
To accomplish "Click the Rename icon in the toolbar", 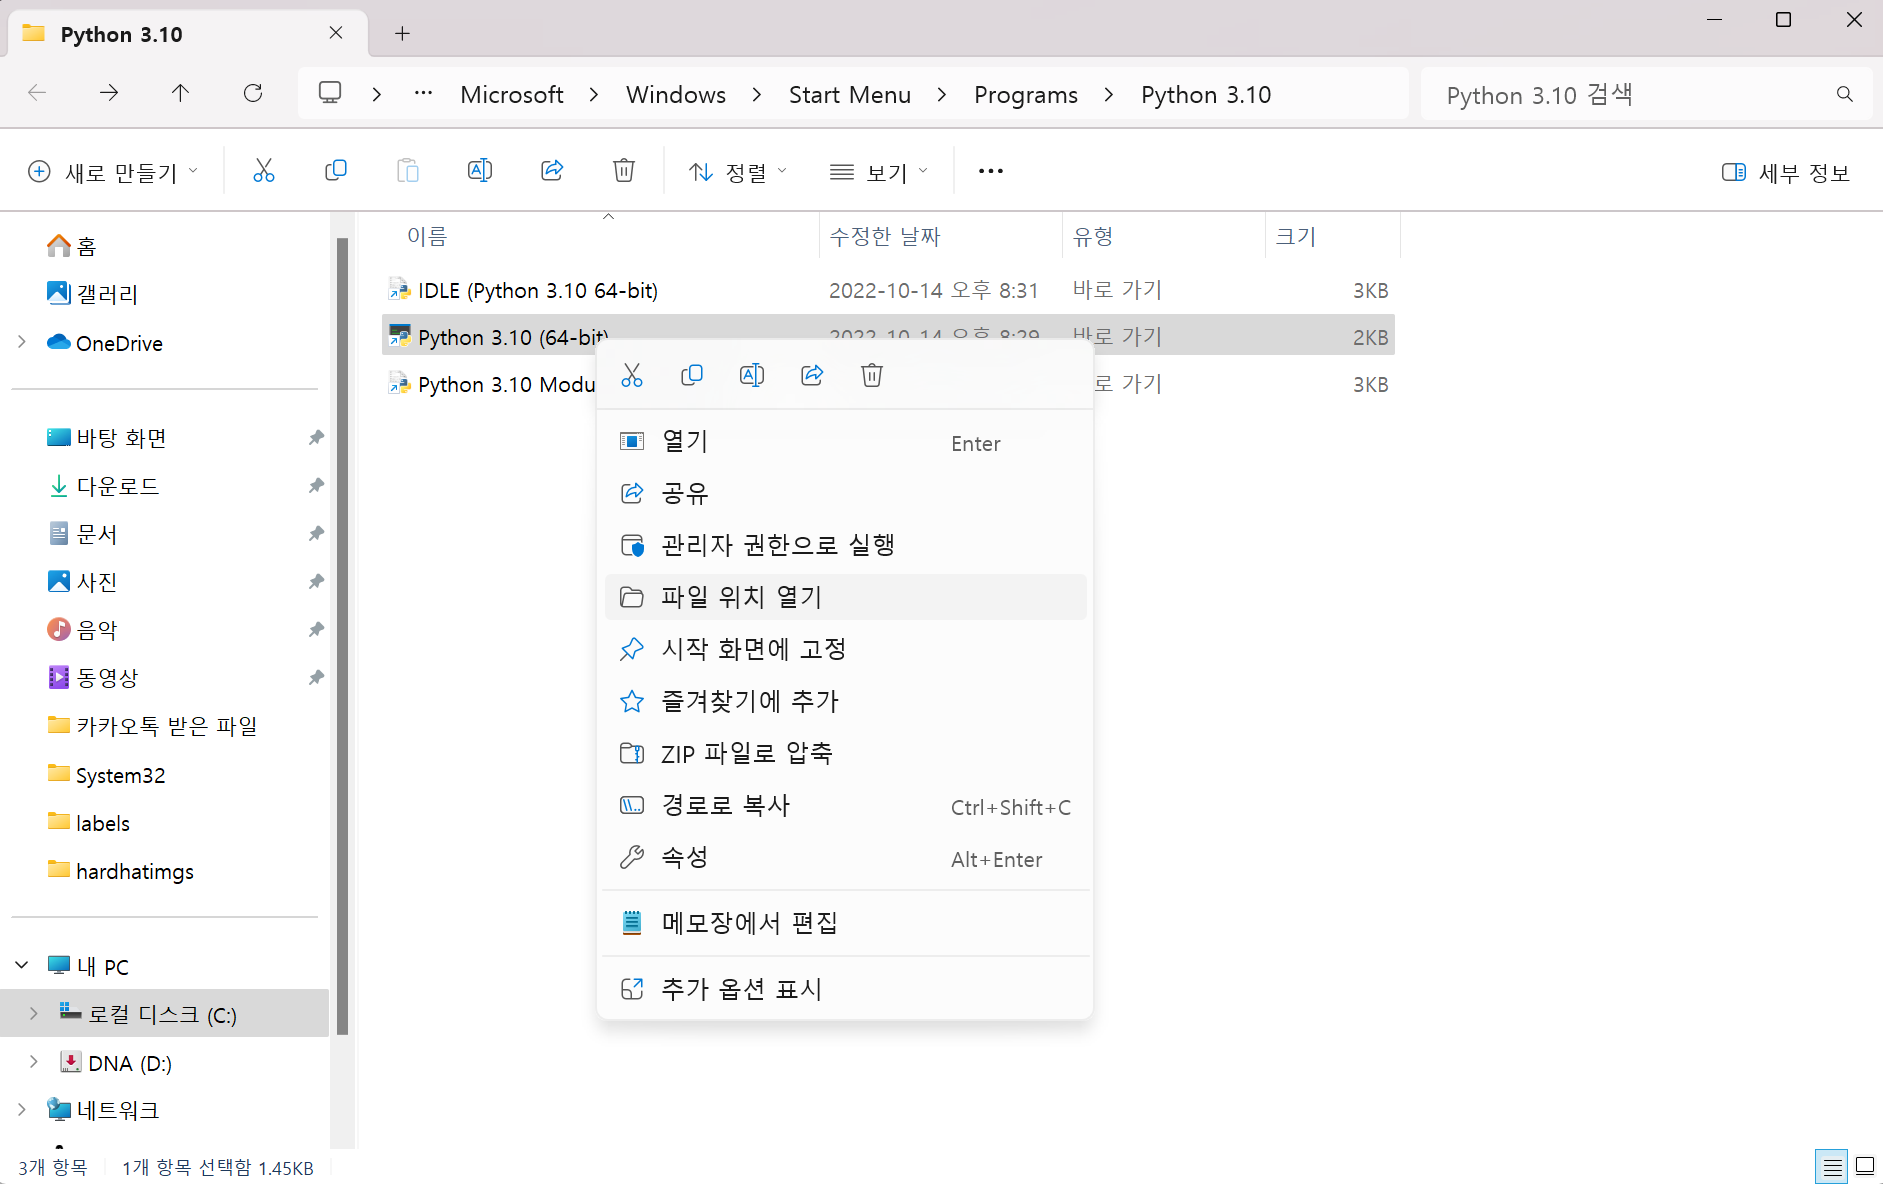I will pos(480,171).
